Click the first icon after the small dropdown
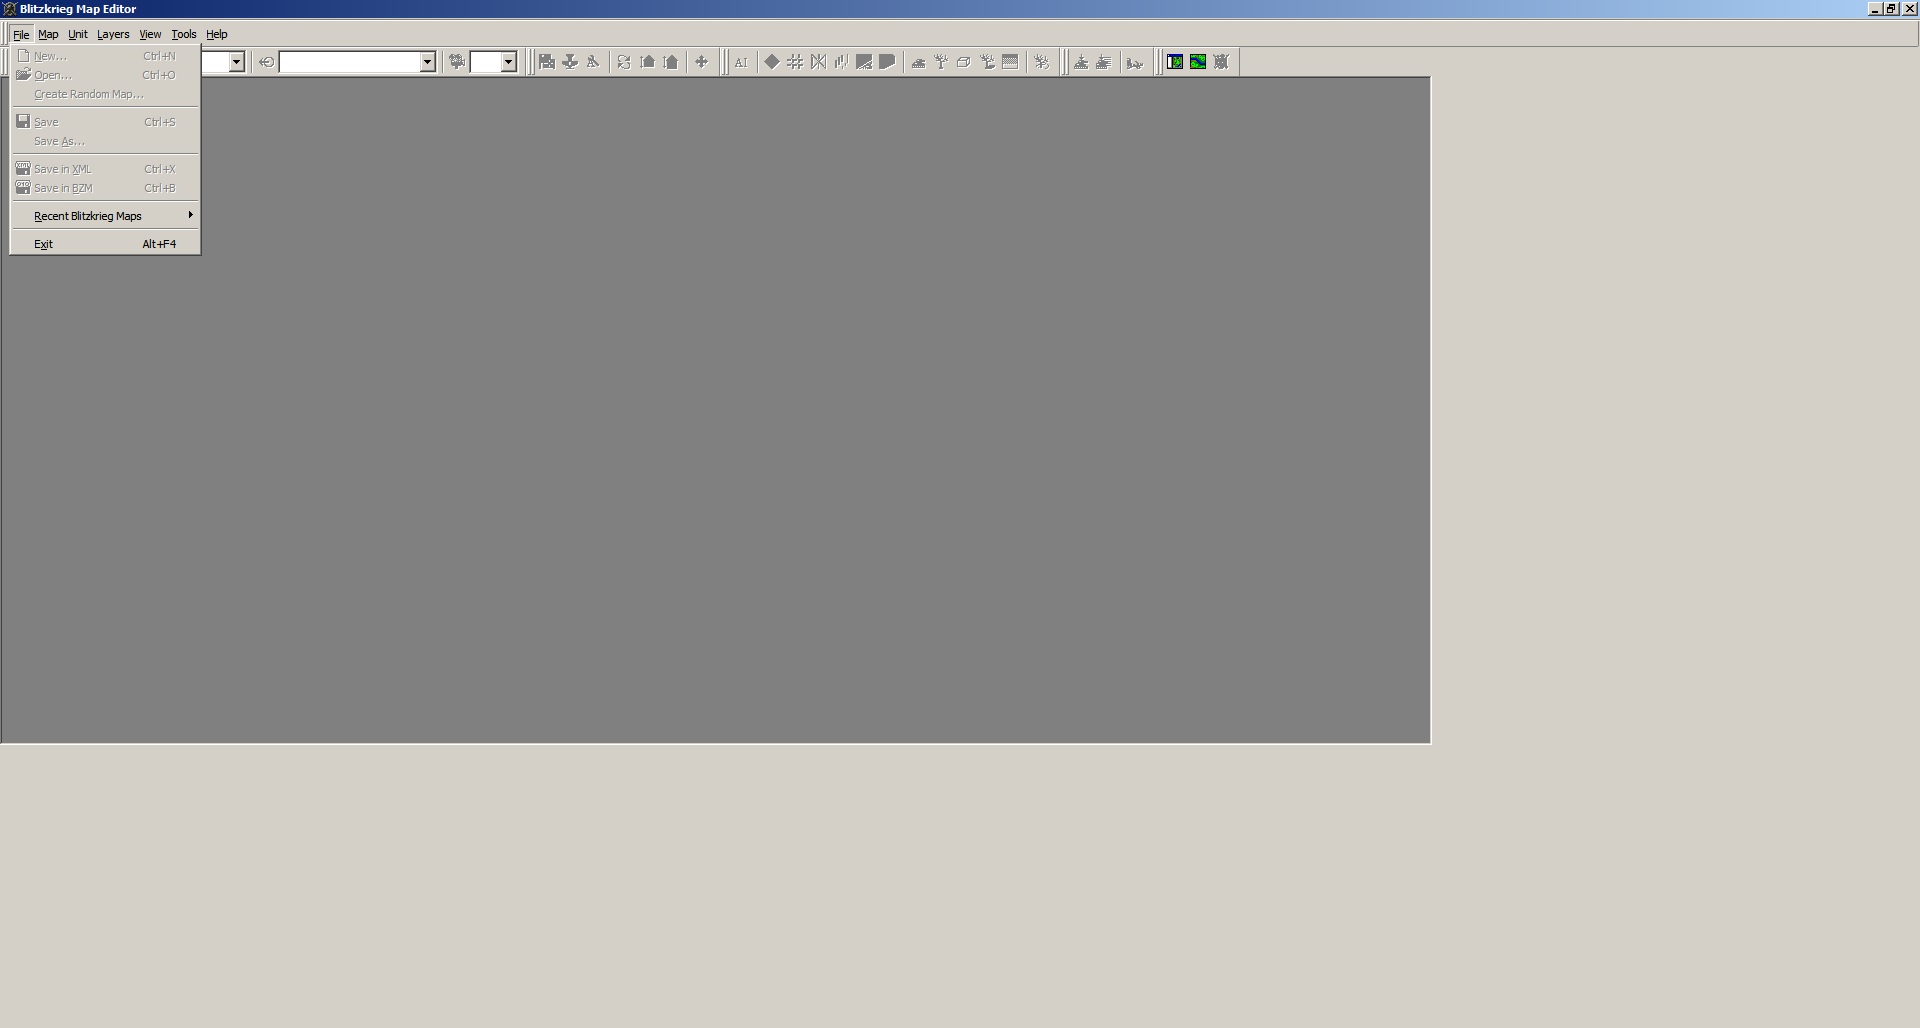 pos(547,62)
